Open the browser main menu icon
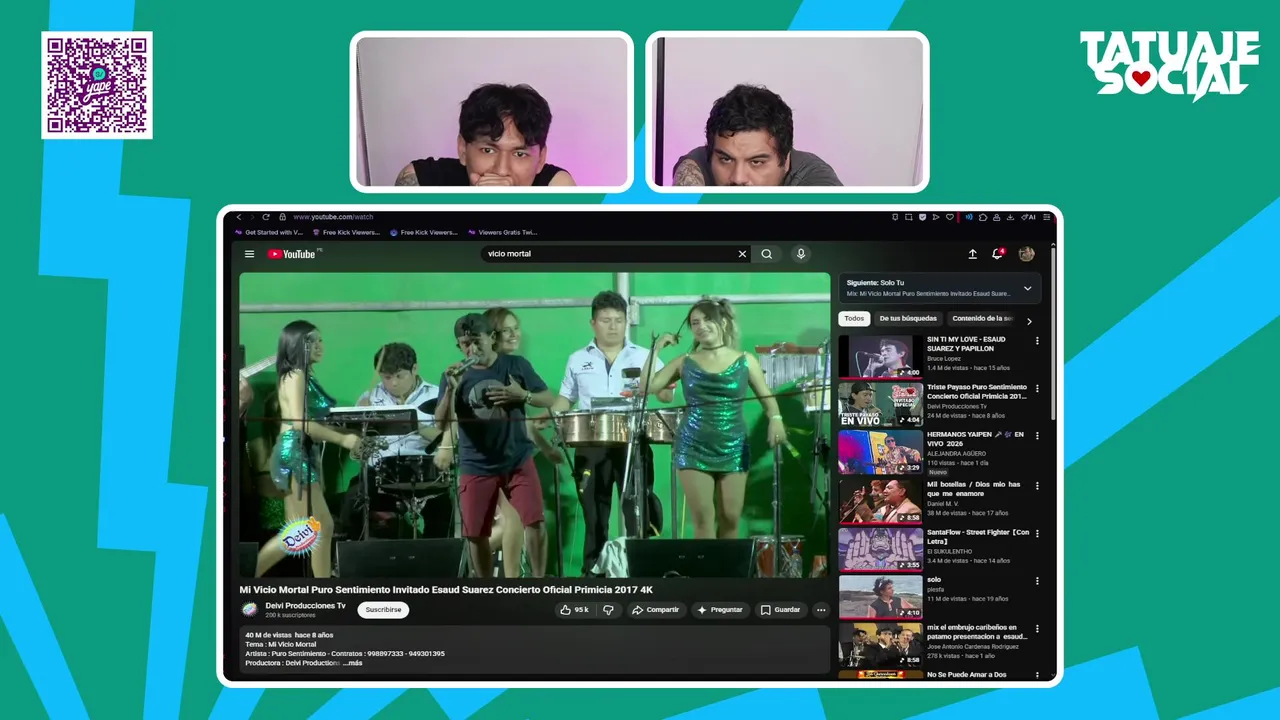 1046,217
